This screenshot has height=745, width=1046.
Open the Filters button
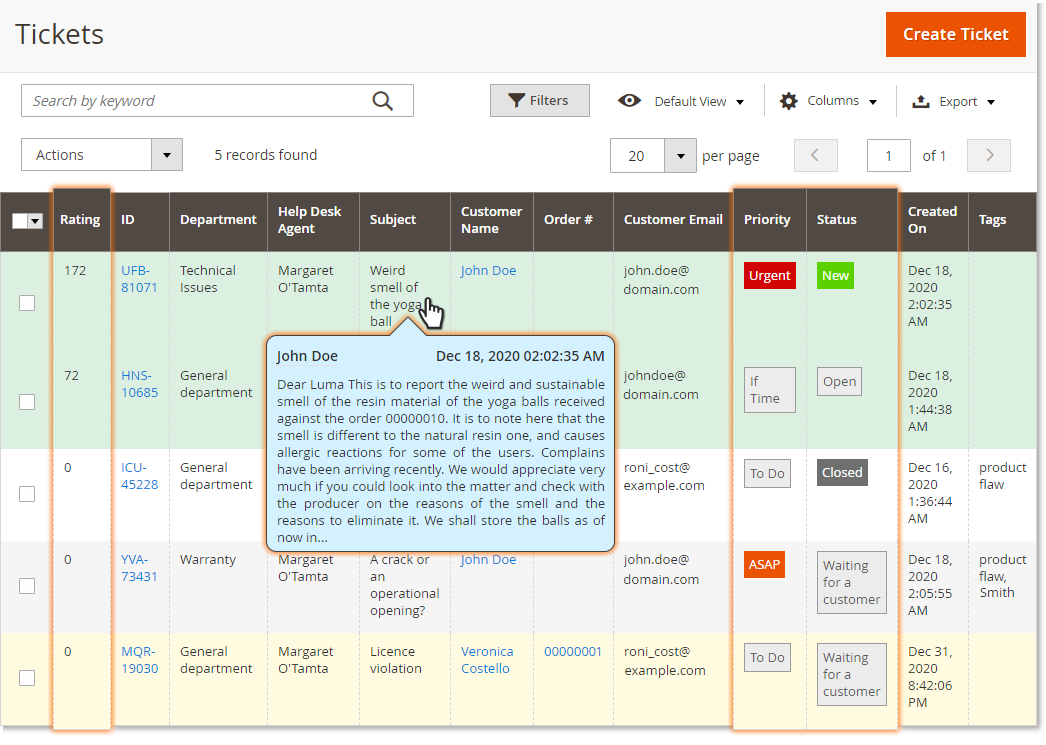(x=539, y=101)
